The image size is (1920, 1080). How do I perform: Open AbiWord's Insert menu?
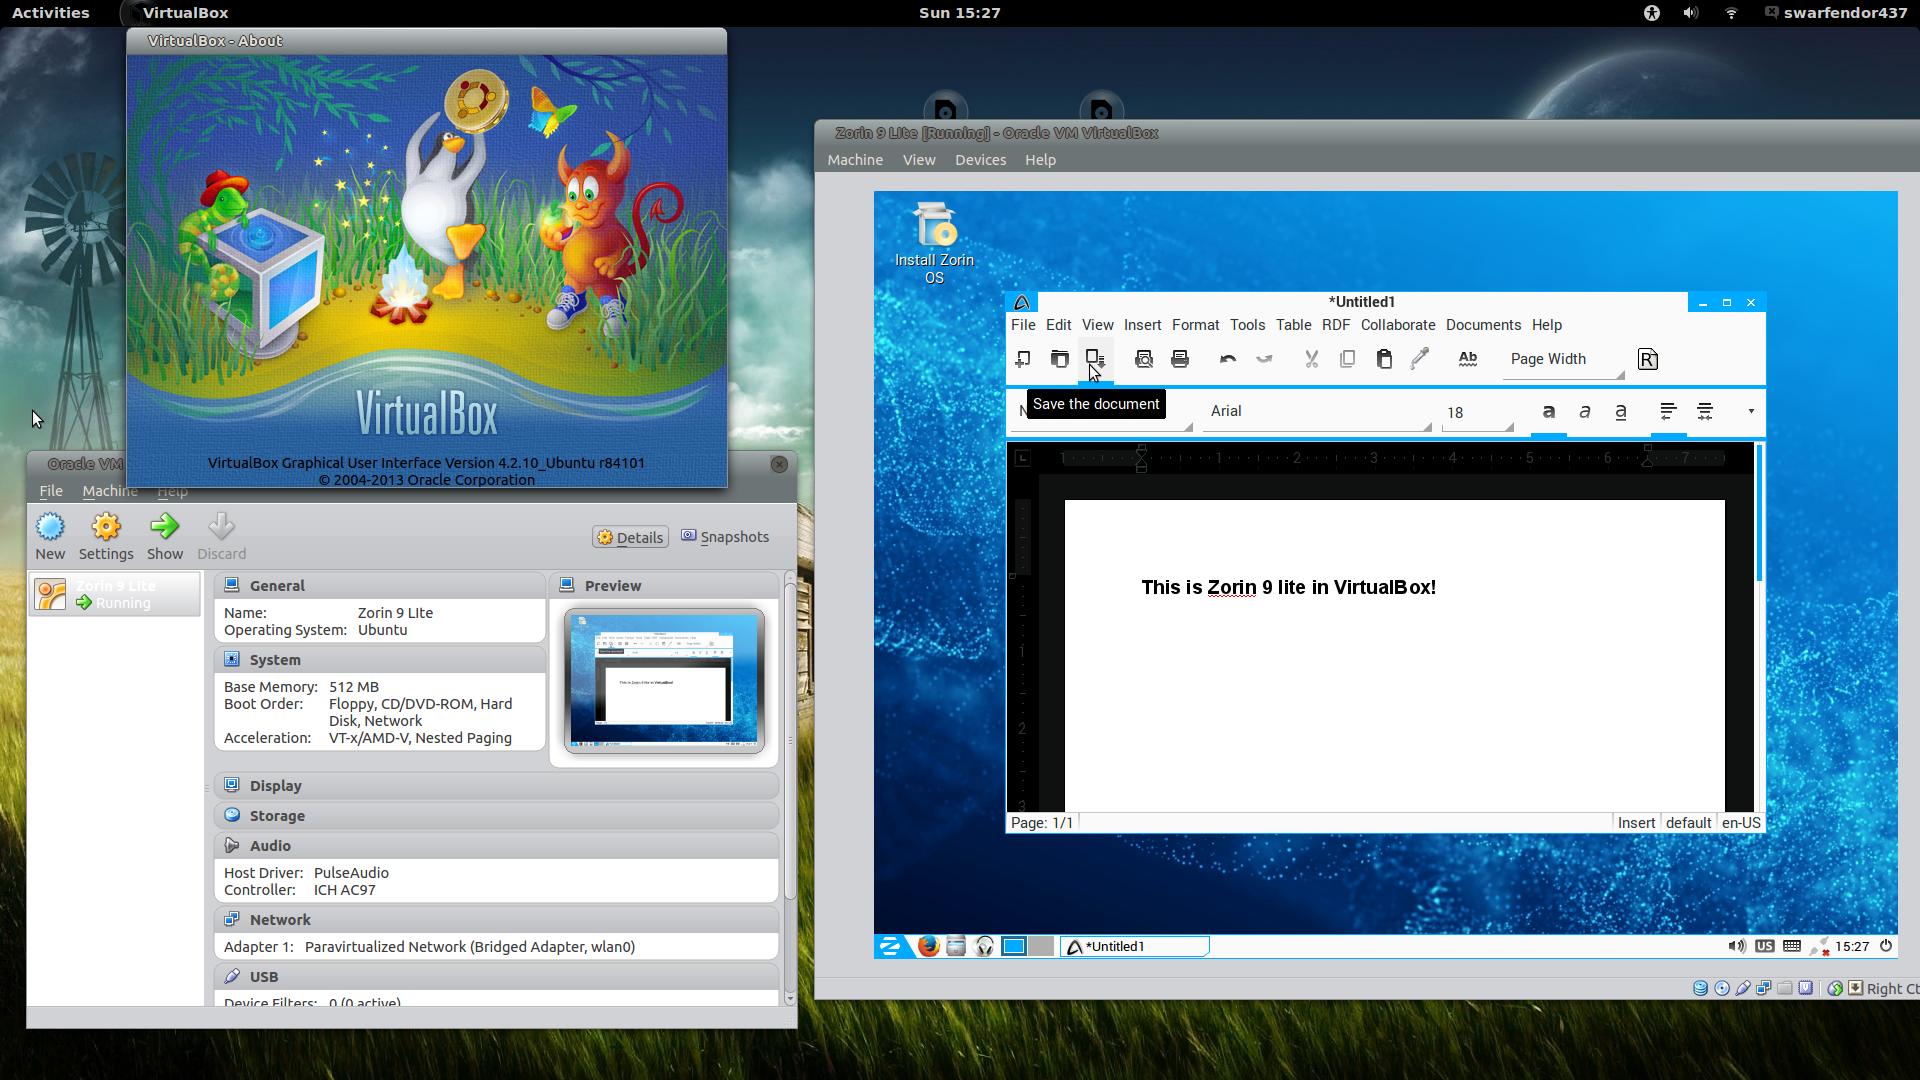coord(1142,325)
